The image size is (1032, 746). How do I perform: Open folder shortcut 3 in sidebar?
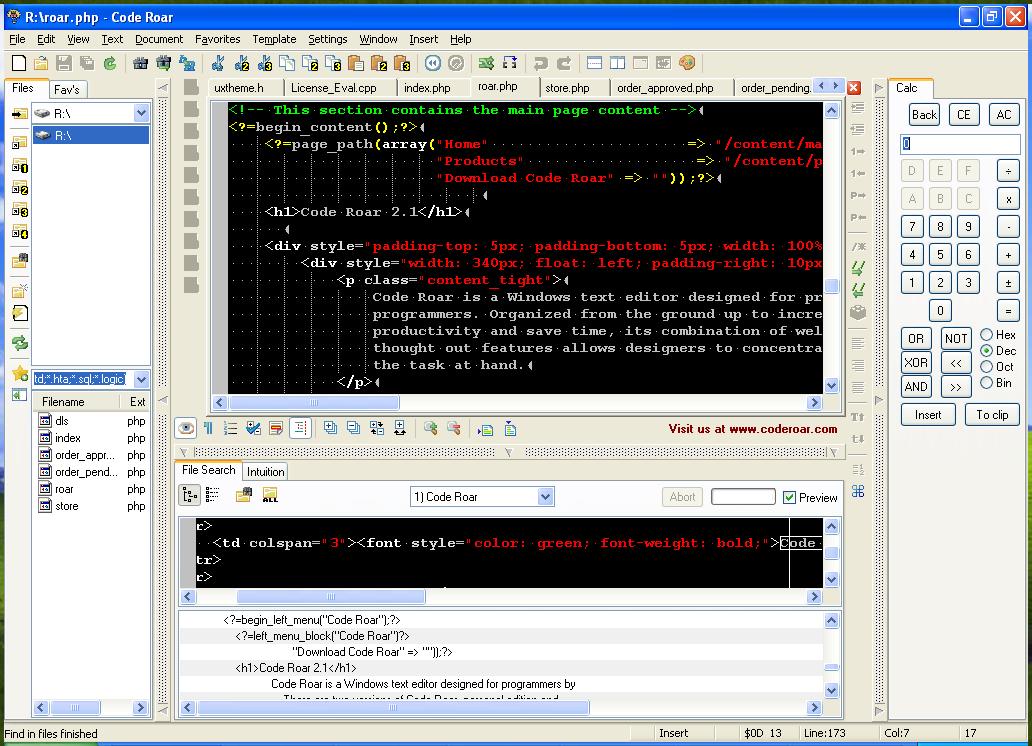pos(20,210)
